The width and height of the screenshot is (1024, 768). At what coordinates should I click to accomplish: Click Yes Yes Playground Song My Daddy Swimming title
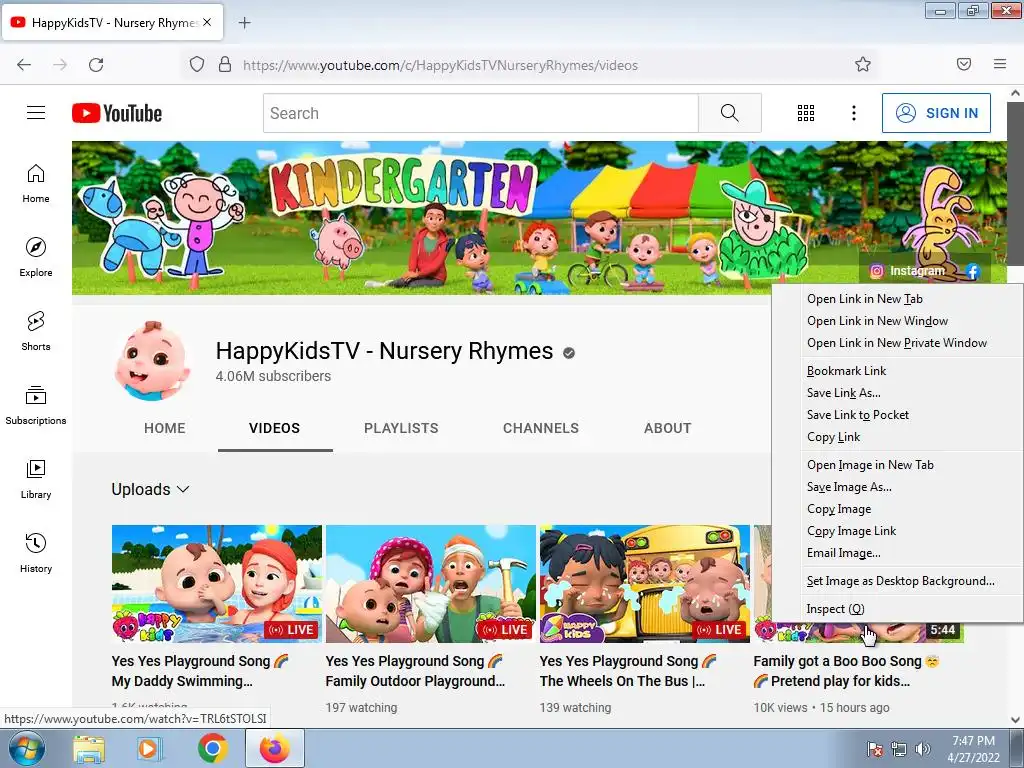point(200,671)
